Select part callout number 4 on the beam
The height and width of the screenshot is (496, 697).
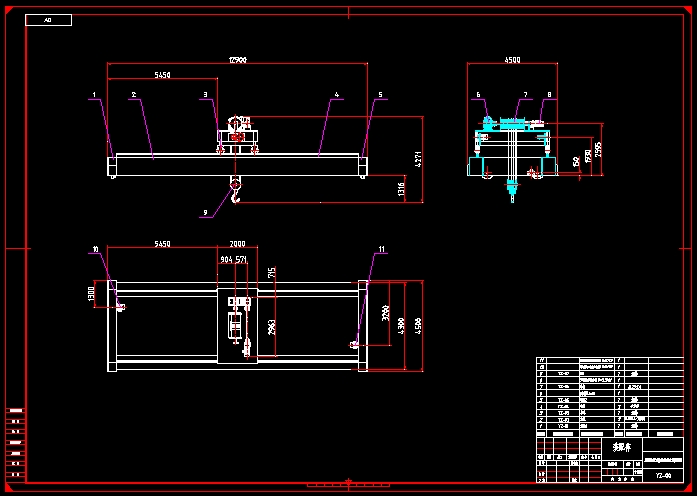(337, 96)
